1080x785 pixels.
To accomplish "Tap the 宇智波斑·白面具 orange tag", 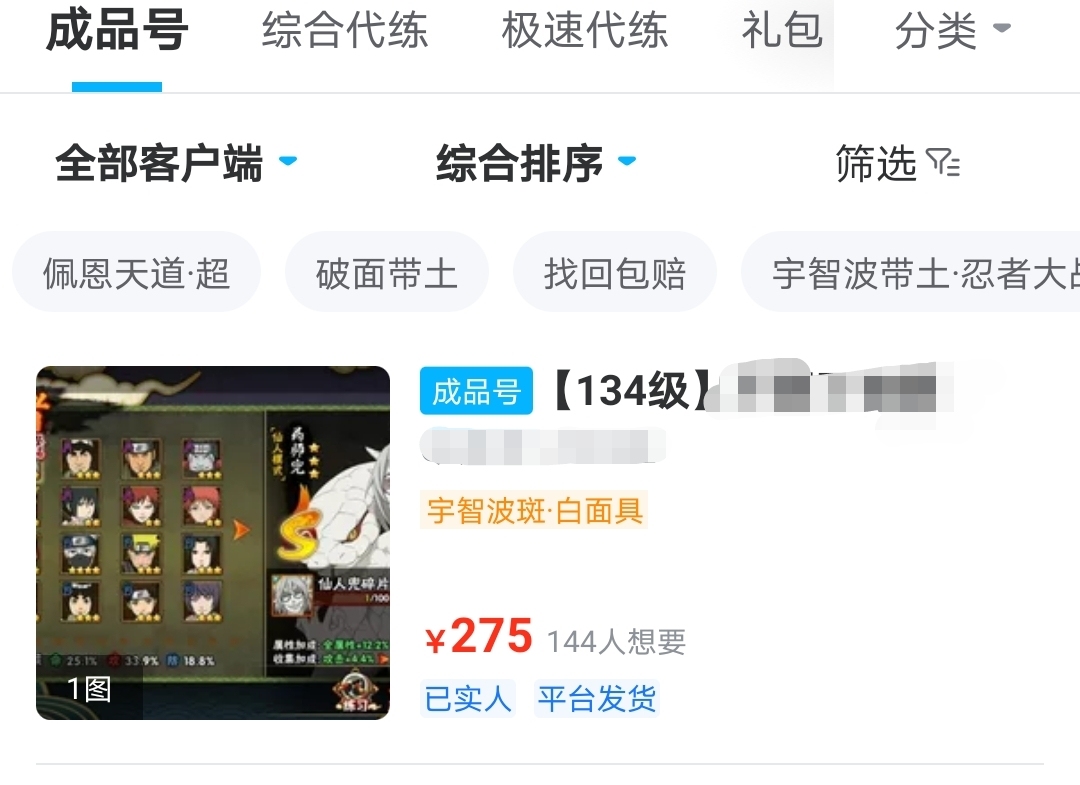I will click(534, 510).
